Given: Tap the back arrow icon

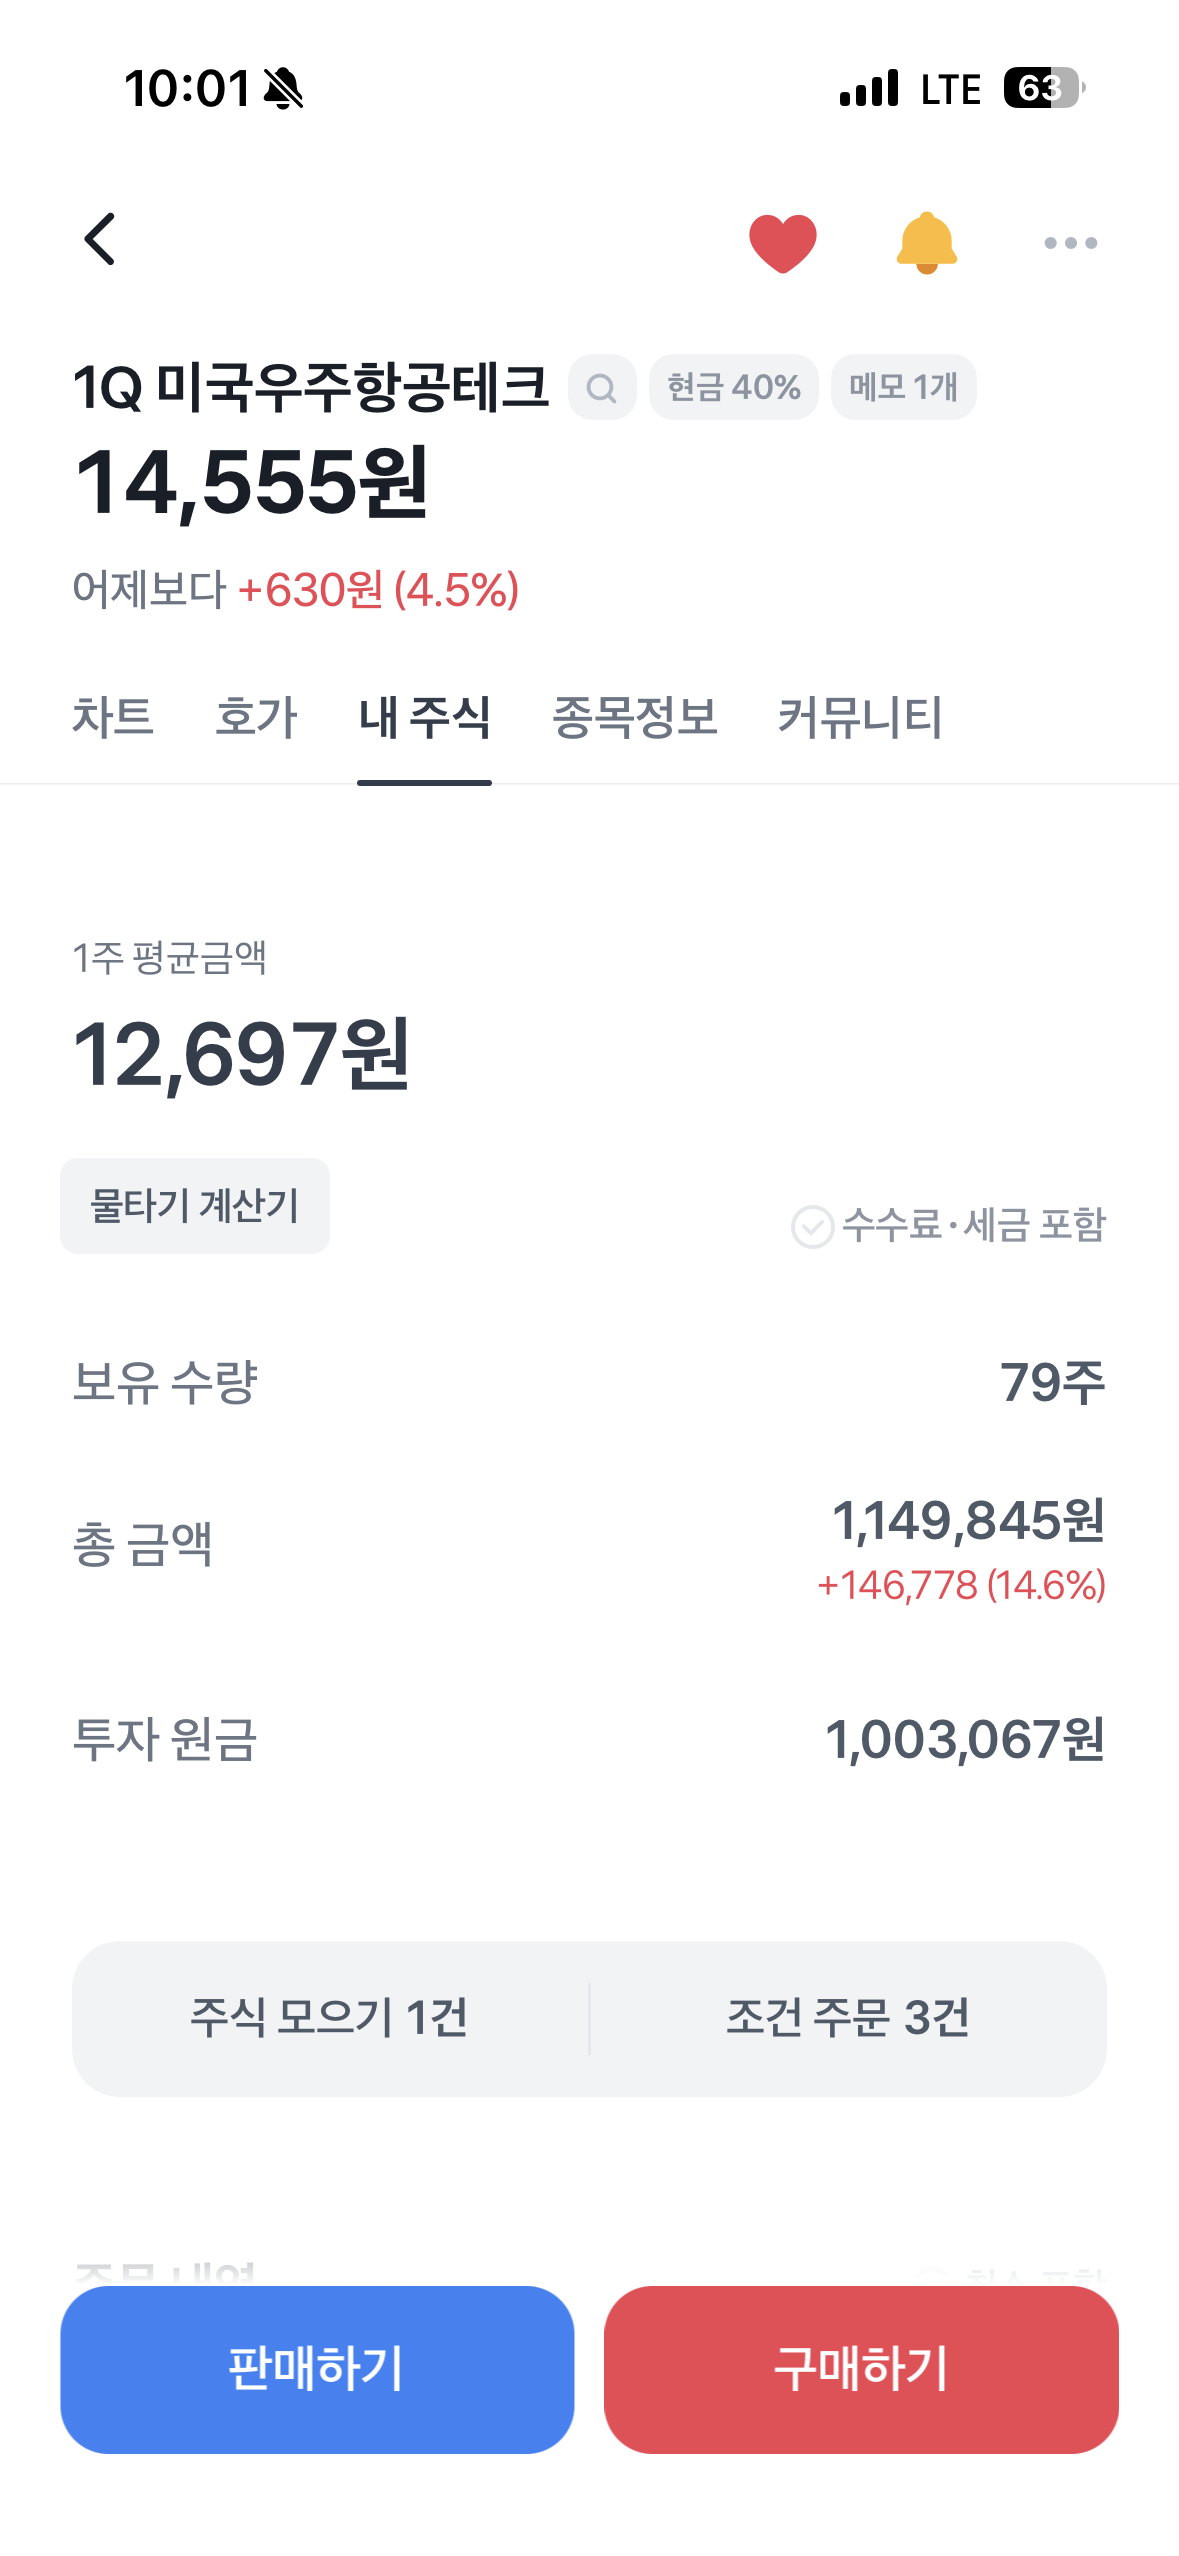Looking at the screenshot, I should point(100,240).
